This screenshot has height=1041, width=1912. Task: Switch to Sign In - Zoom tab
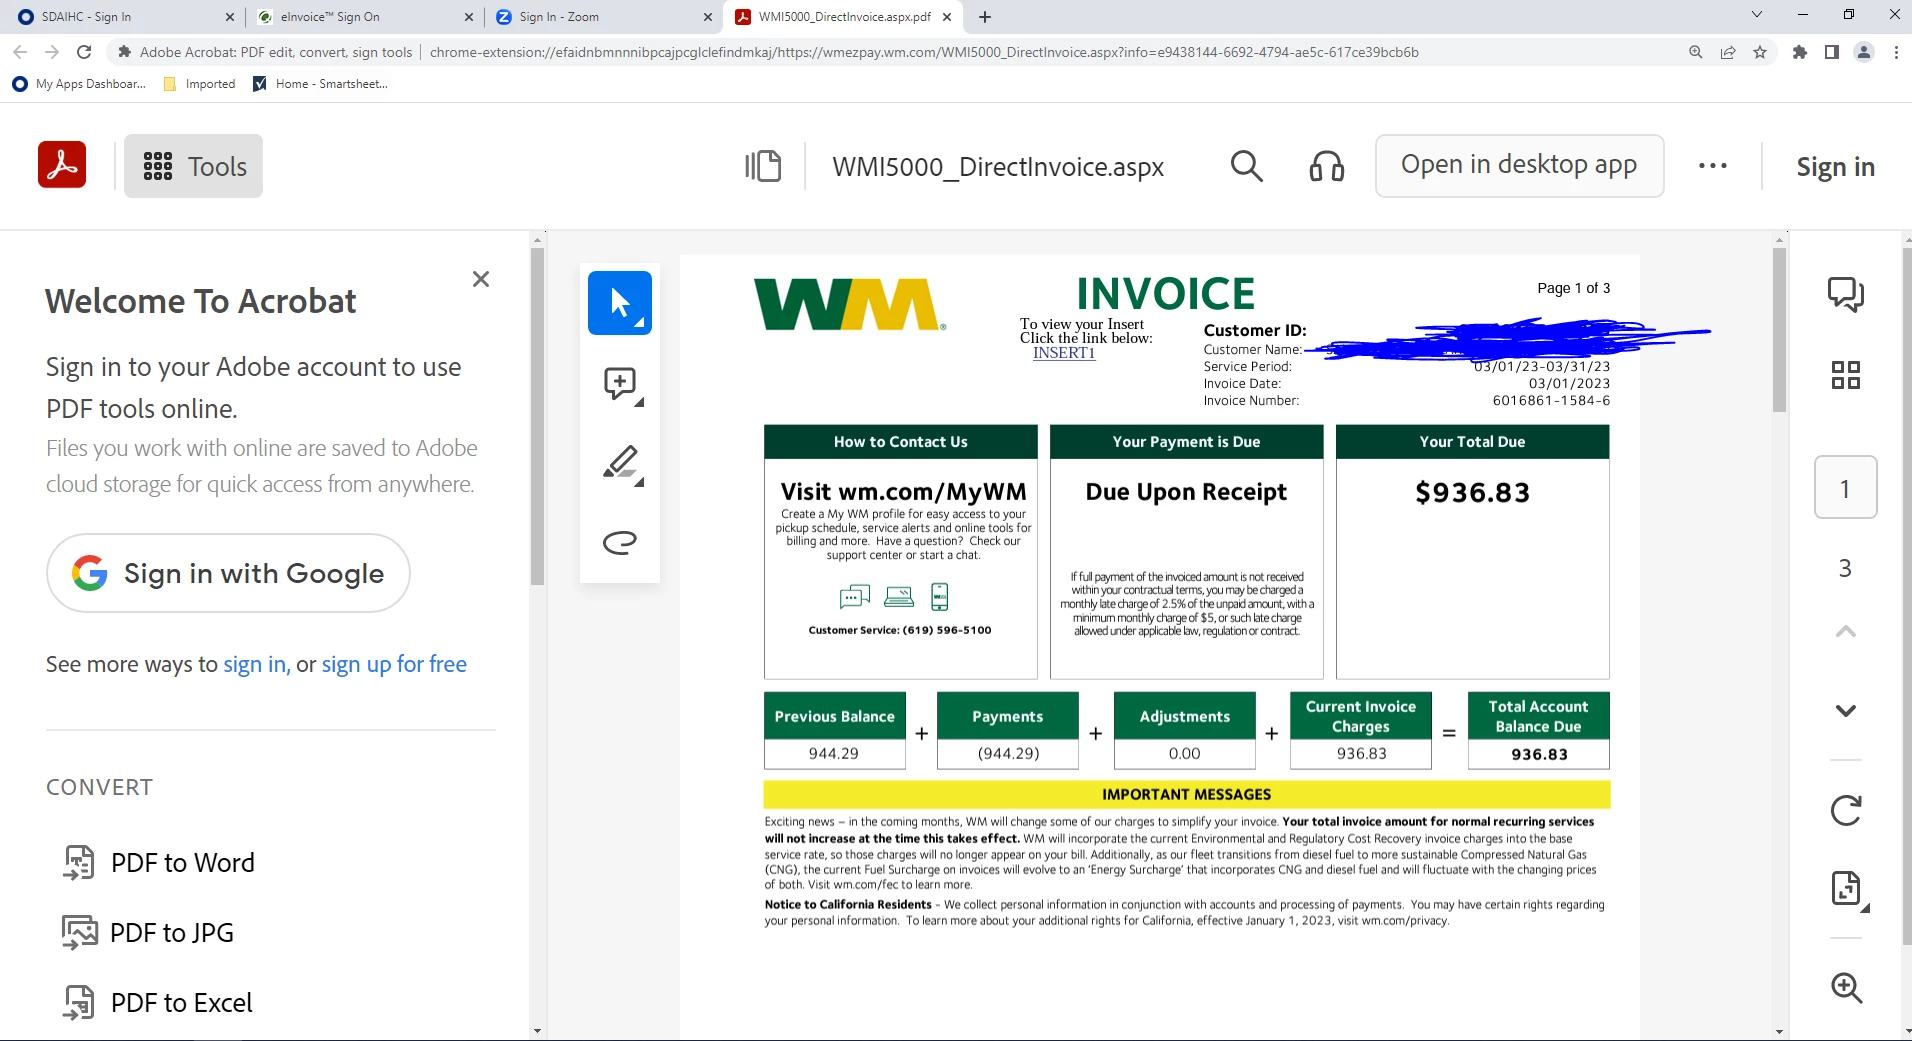point(604,16)
